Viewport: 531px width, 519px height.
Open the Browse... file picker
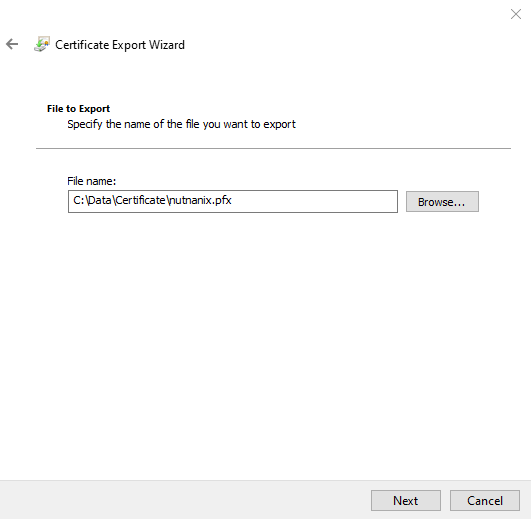pos(442,201)
